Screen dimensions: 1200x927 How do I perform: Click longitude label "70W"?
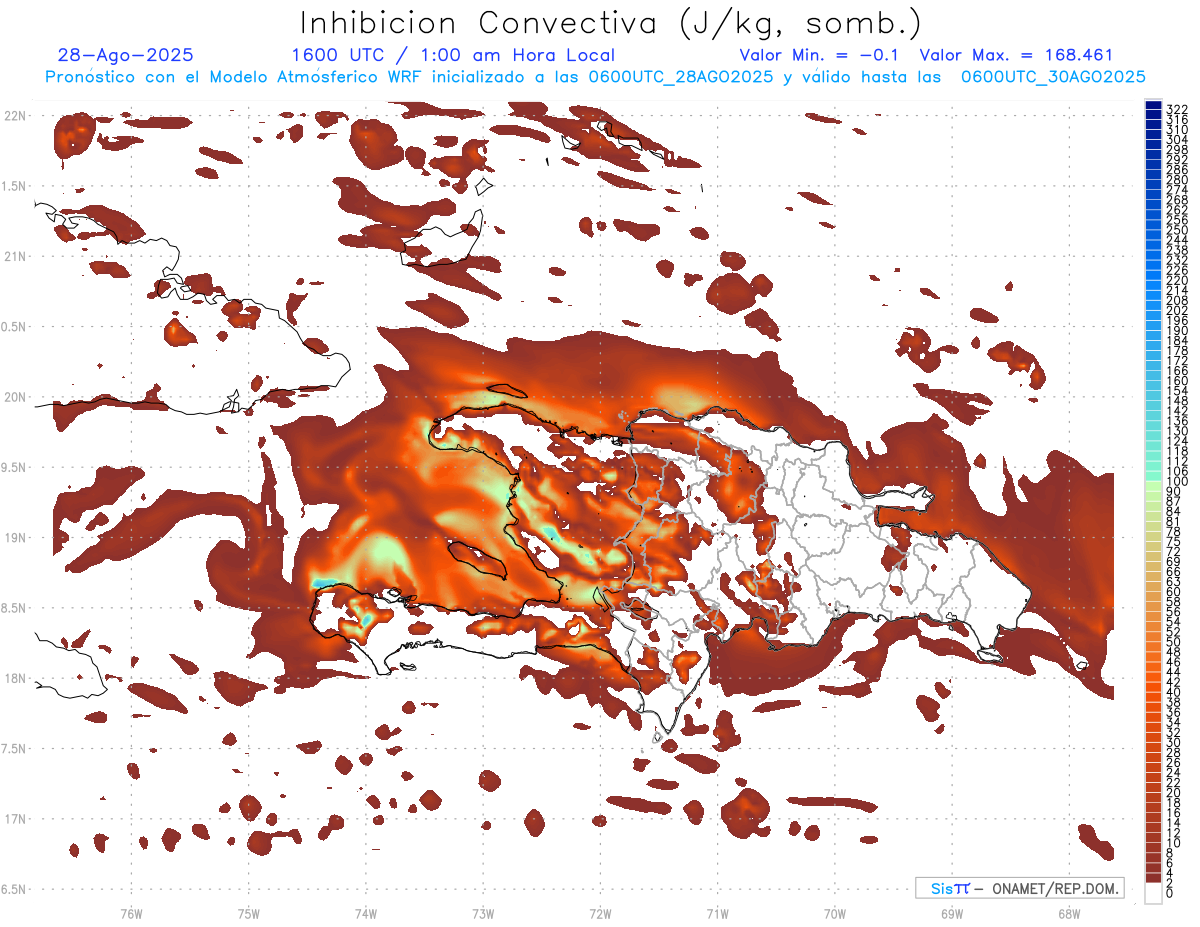click(x=835, y=913)
